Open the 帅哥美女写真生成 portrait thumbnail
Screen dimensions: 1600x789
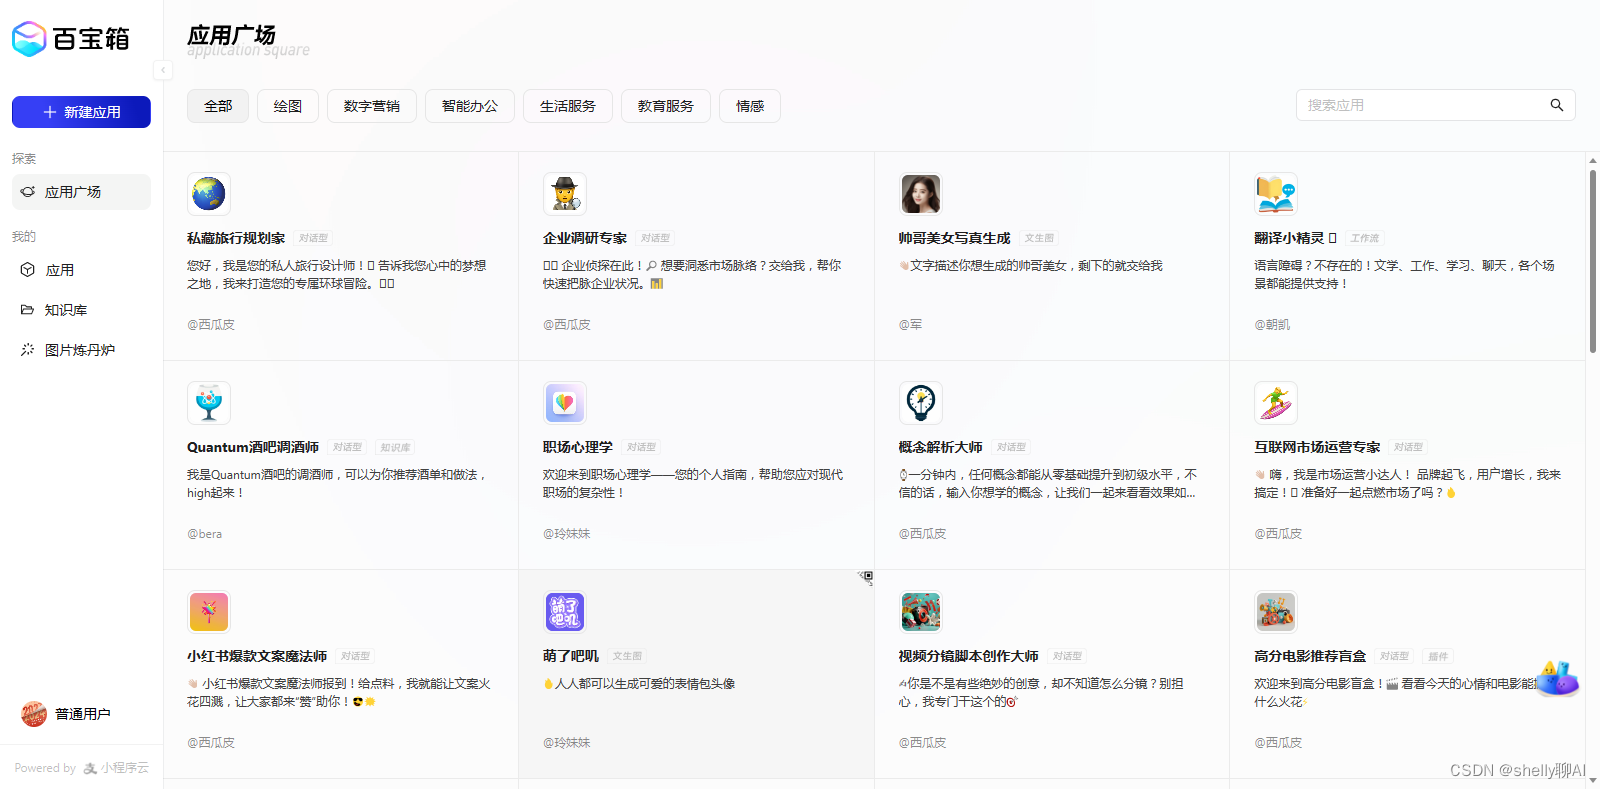click(x=921, y=193)
